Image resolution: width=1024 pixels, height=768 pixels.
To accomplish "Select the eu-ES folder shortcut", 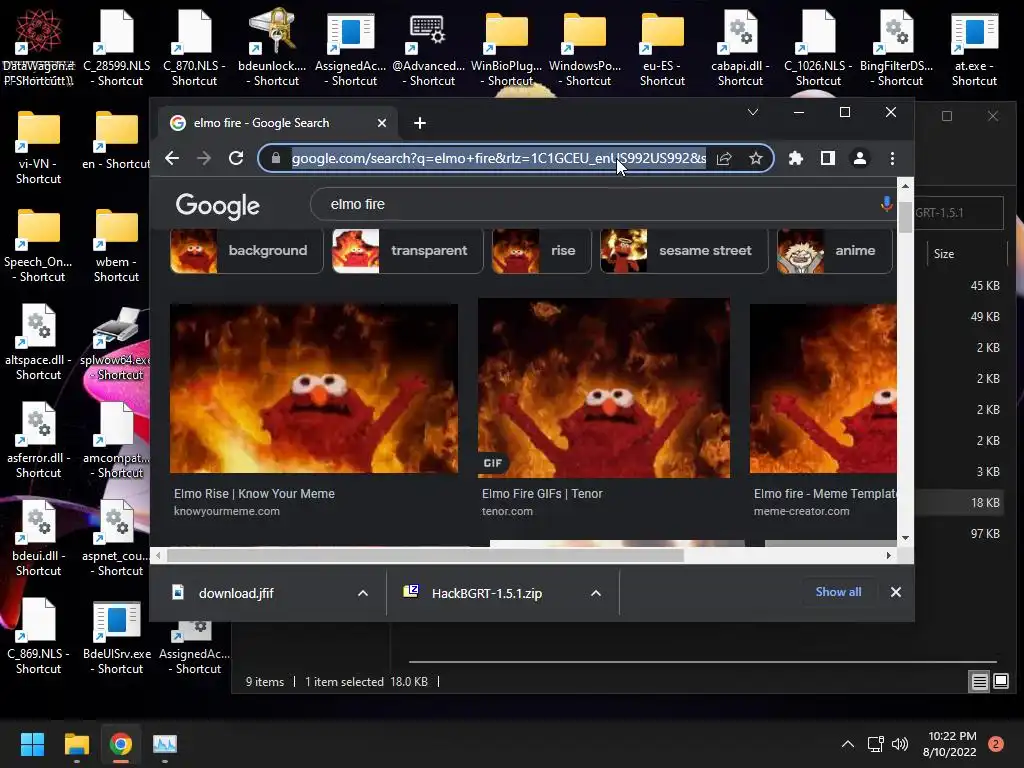I will [x=662, y=47].
